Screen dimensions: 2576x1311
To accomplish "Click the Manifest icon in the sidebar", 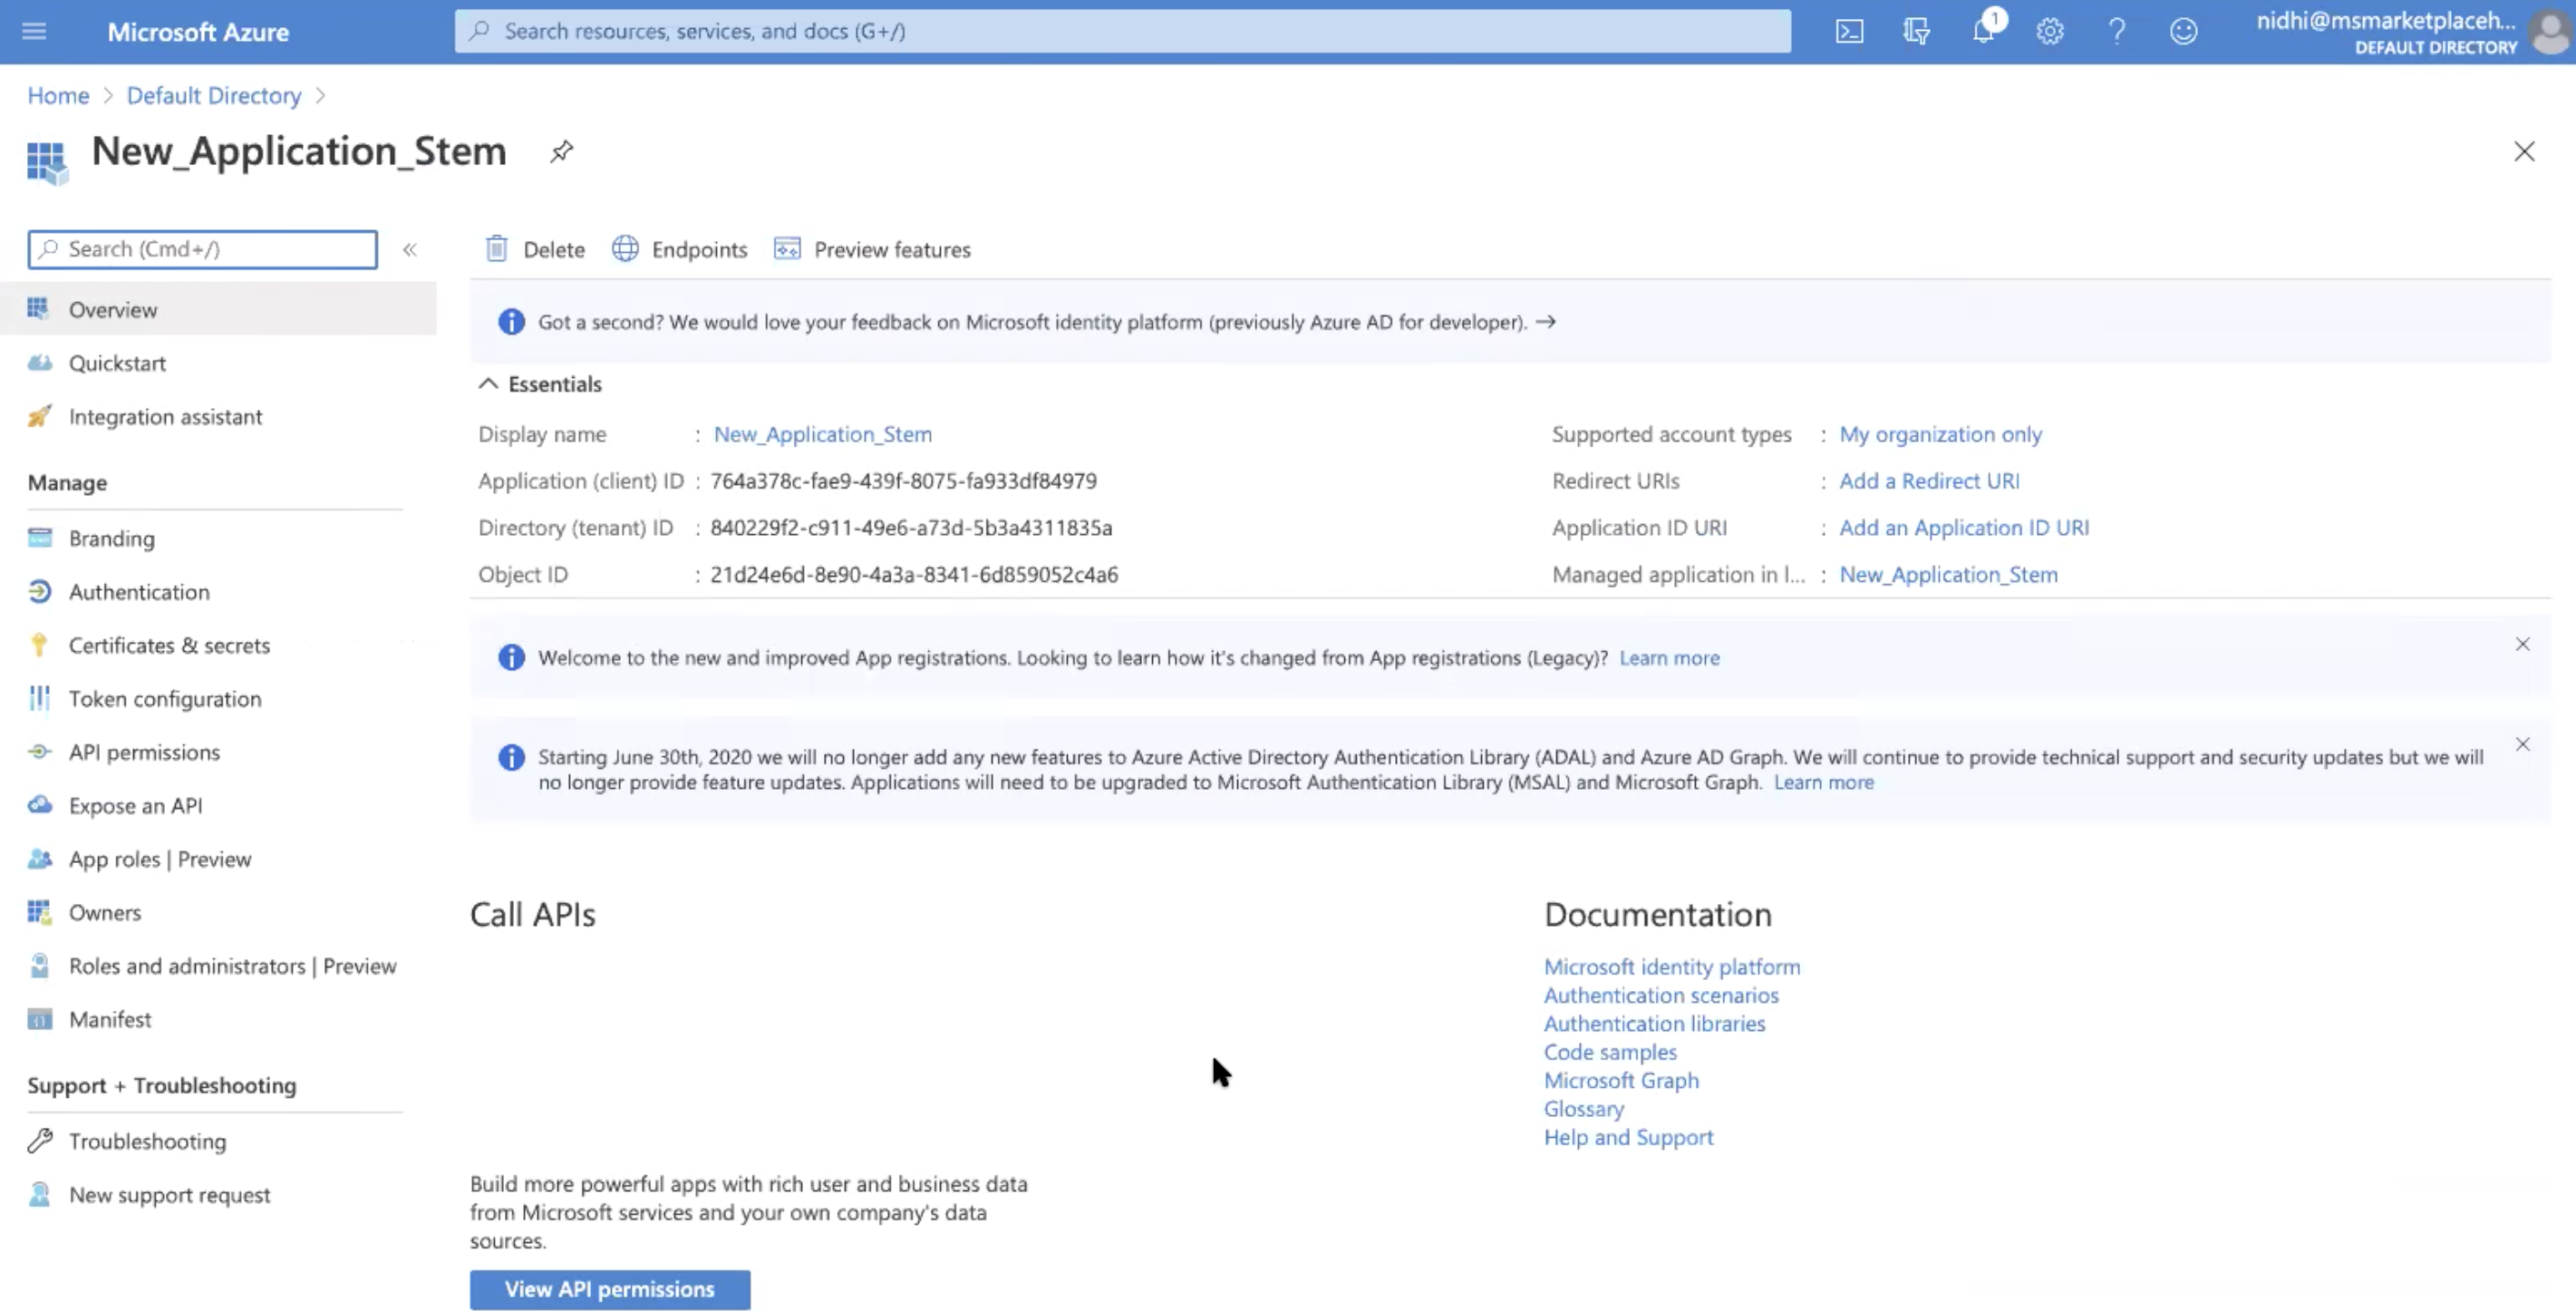I will [x=39, y=1020].
